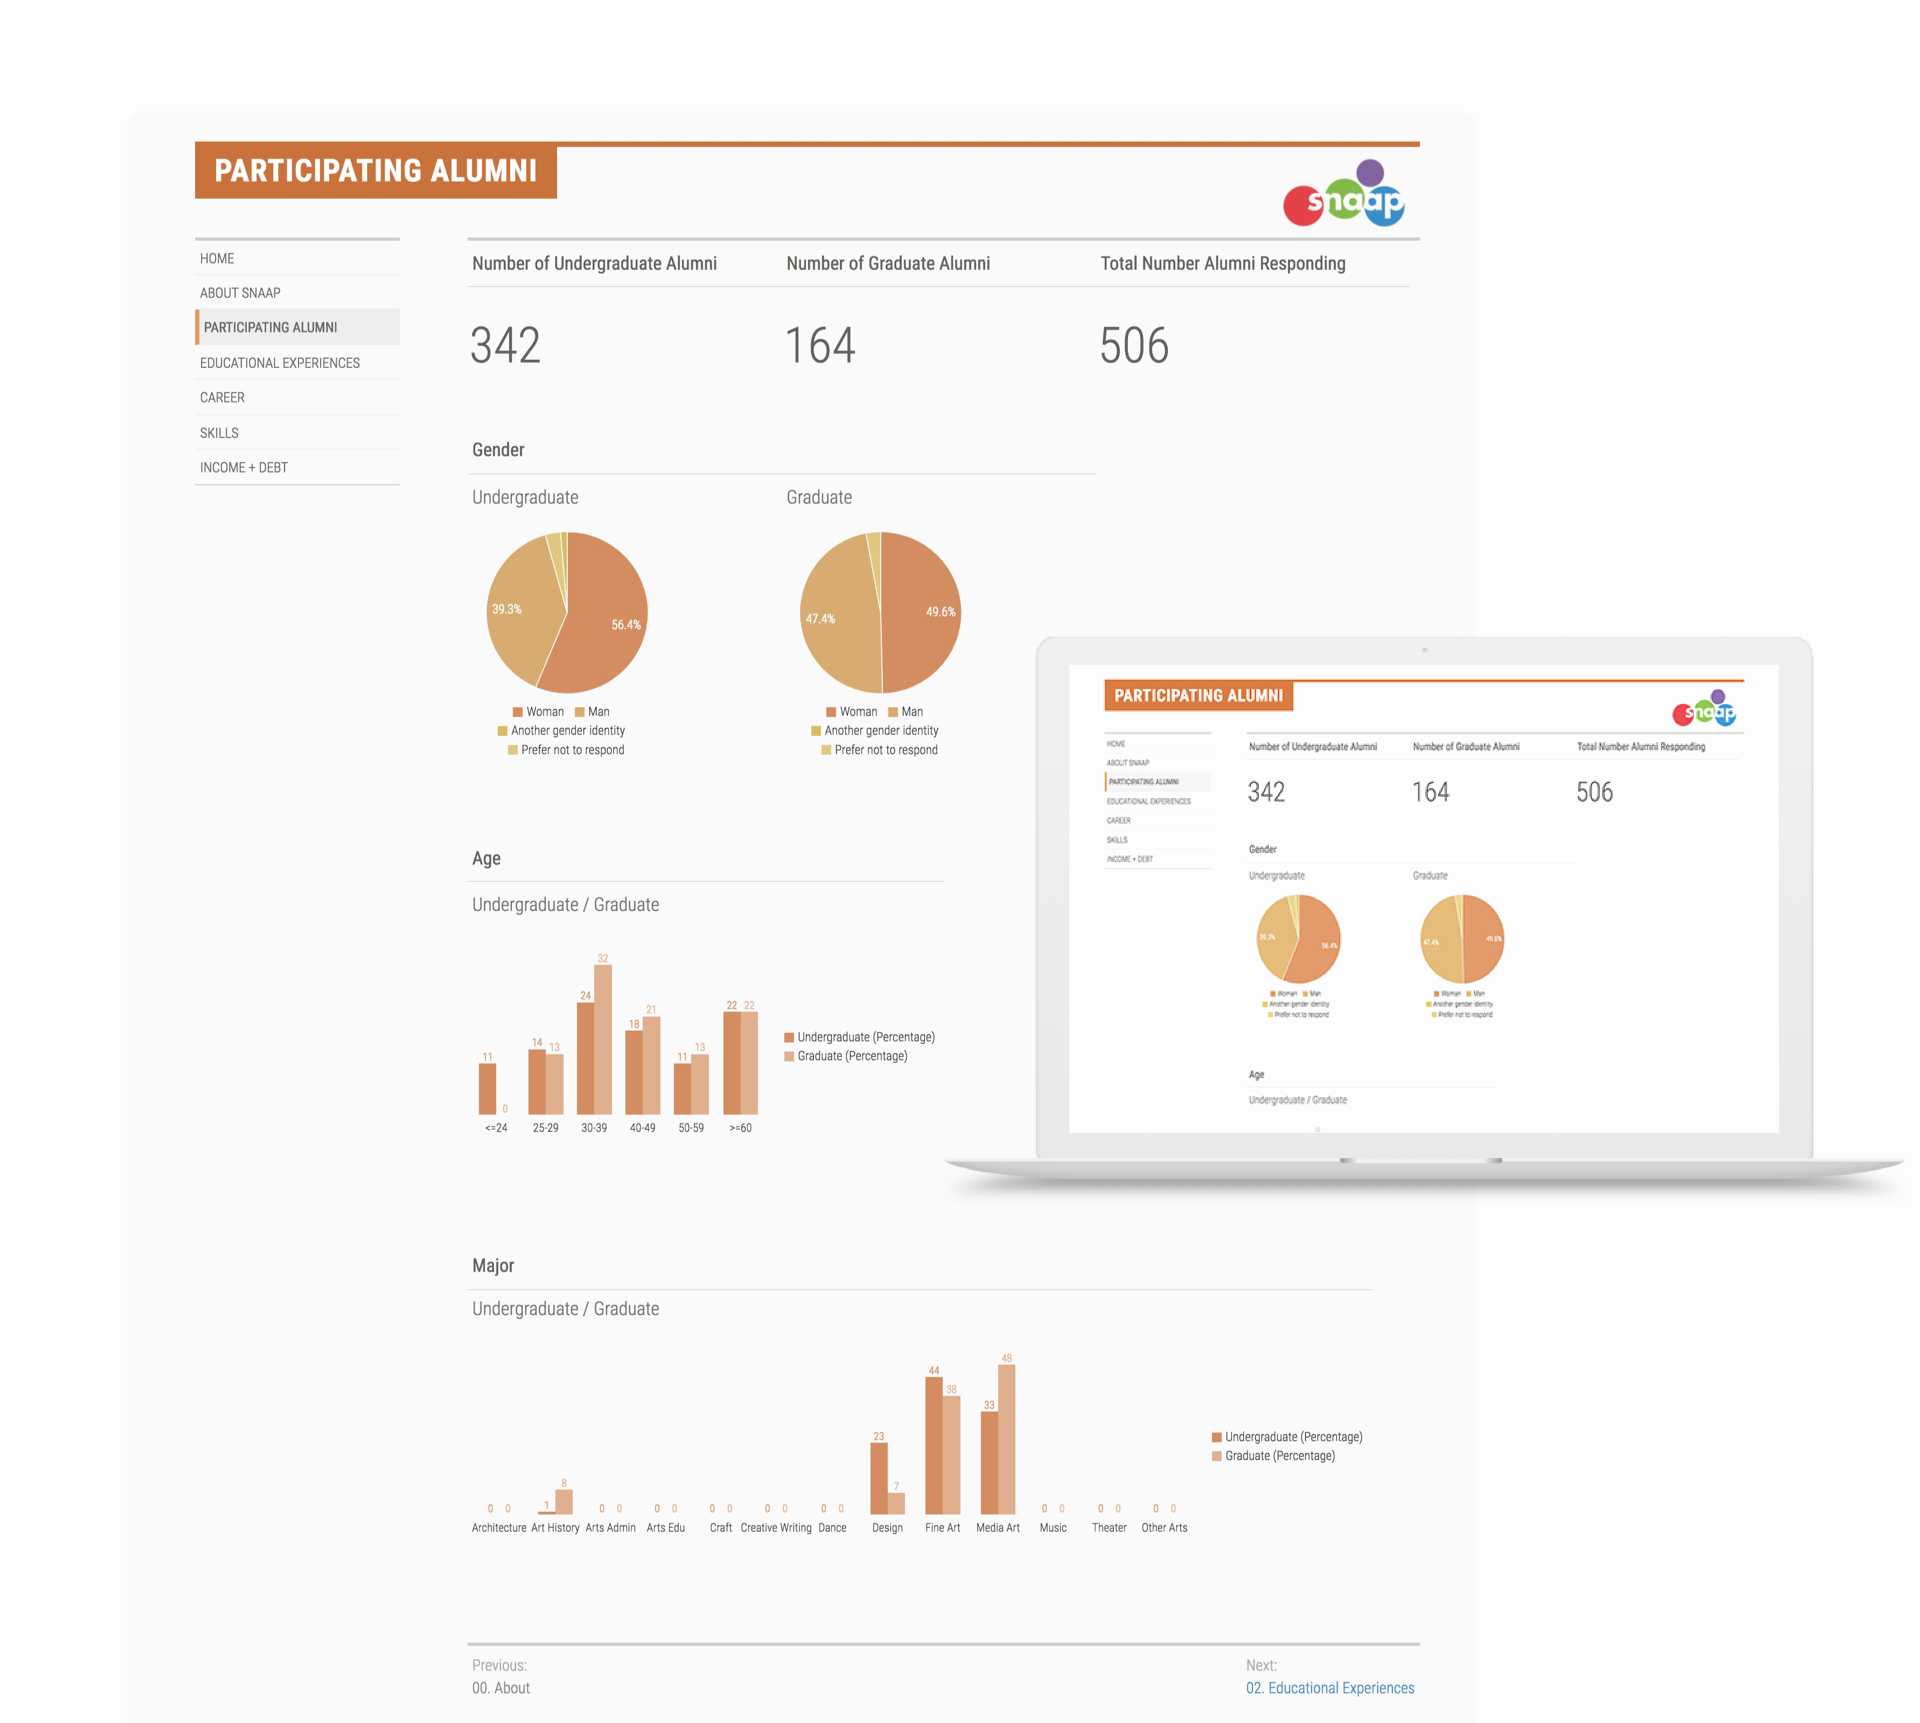
Task: Click the 02. Educational Experiences link
Action: point(1329,1688)
